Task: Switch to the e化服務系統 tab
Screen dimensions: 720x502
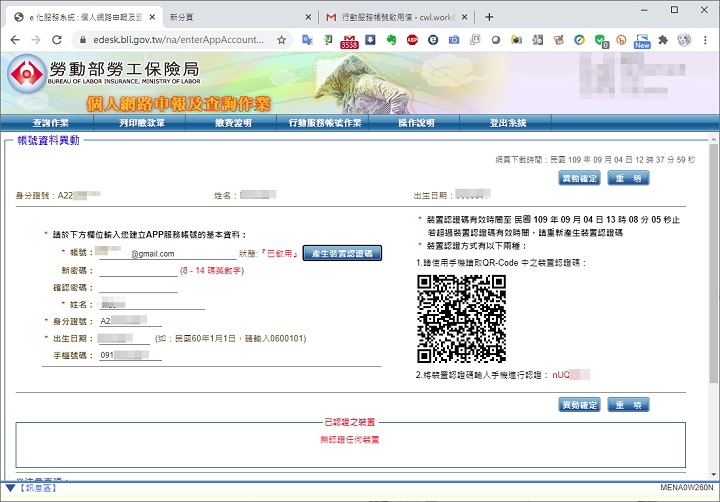Action: tap(85, 17)
